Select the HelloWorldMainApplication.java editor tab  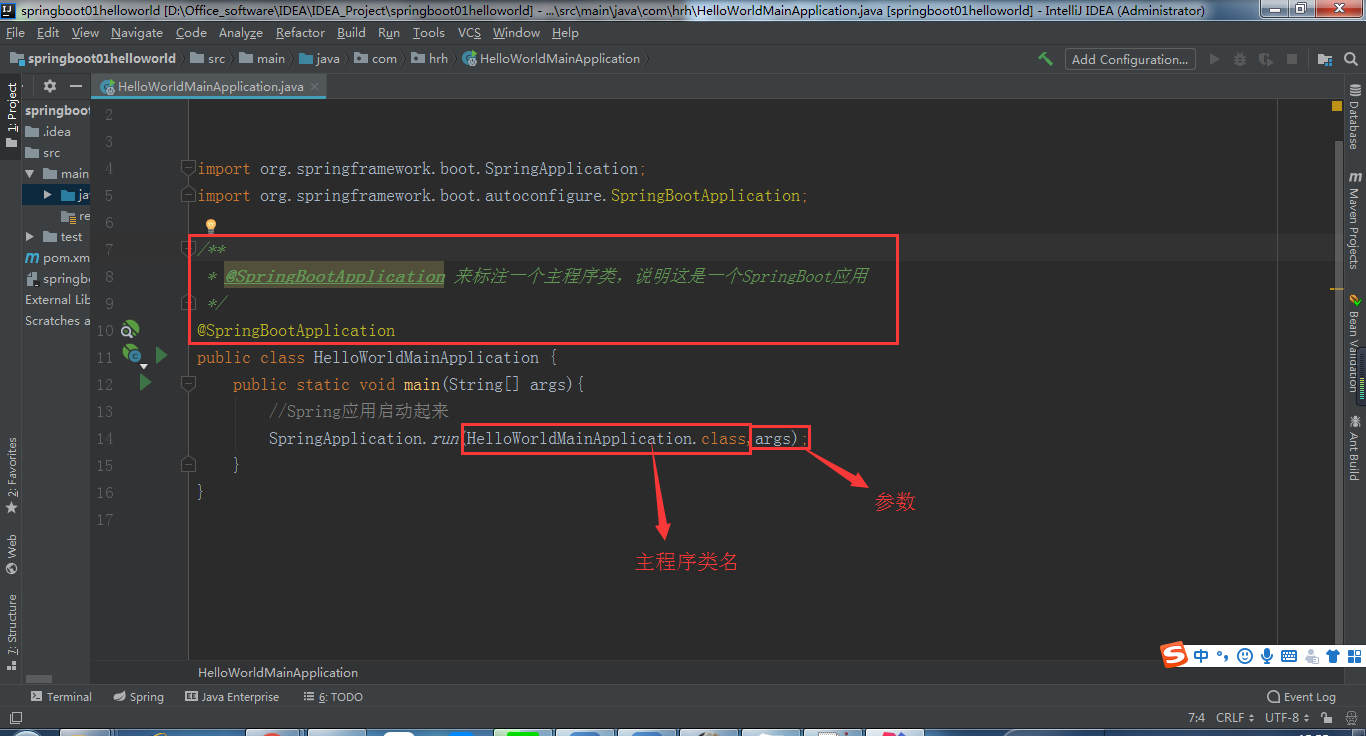[x=210, y=86]
